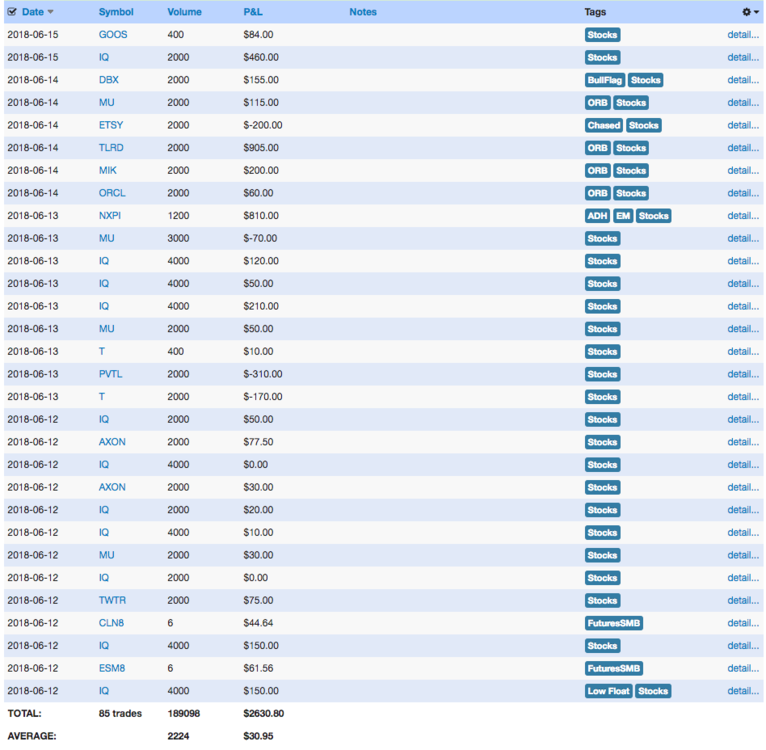Click Stocks tag on TWTR row
The height and width of the screenshot is (750, 766).
point(602,600)
